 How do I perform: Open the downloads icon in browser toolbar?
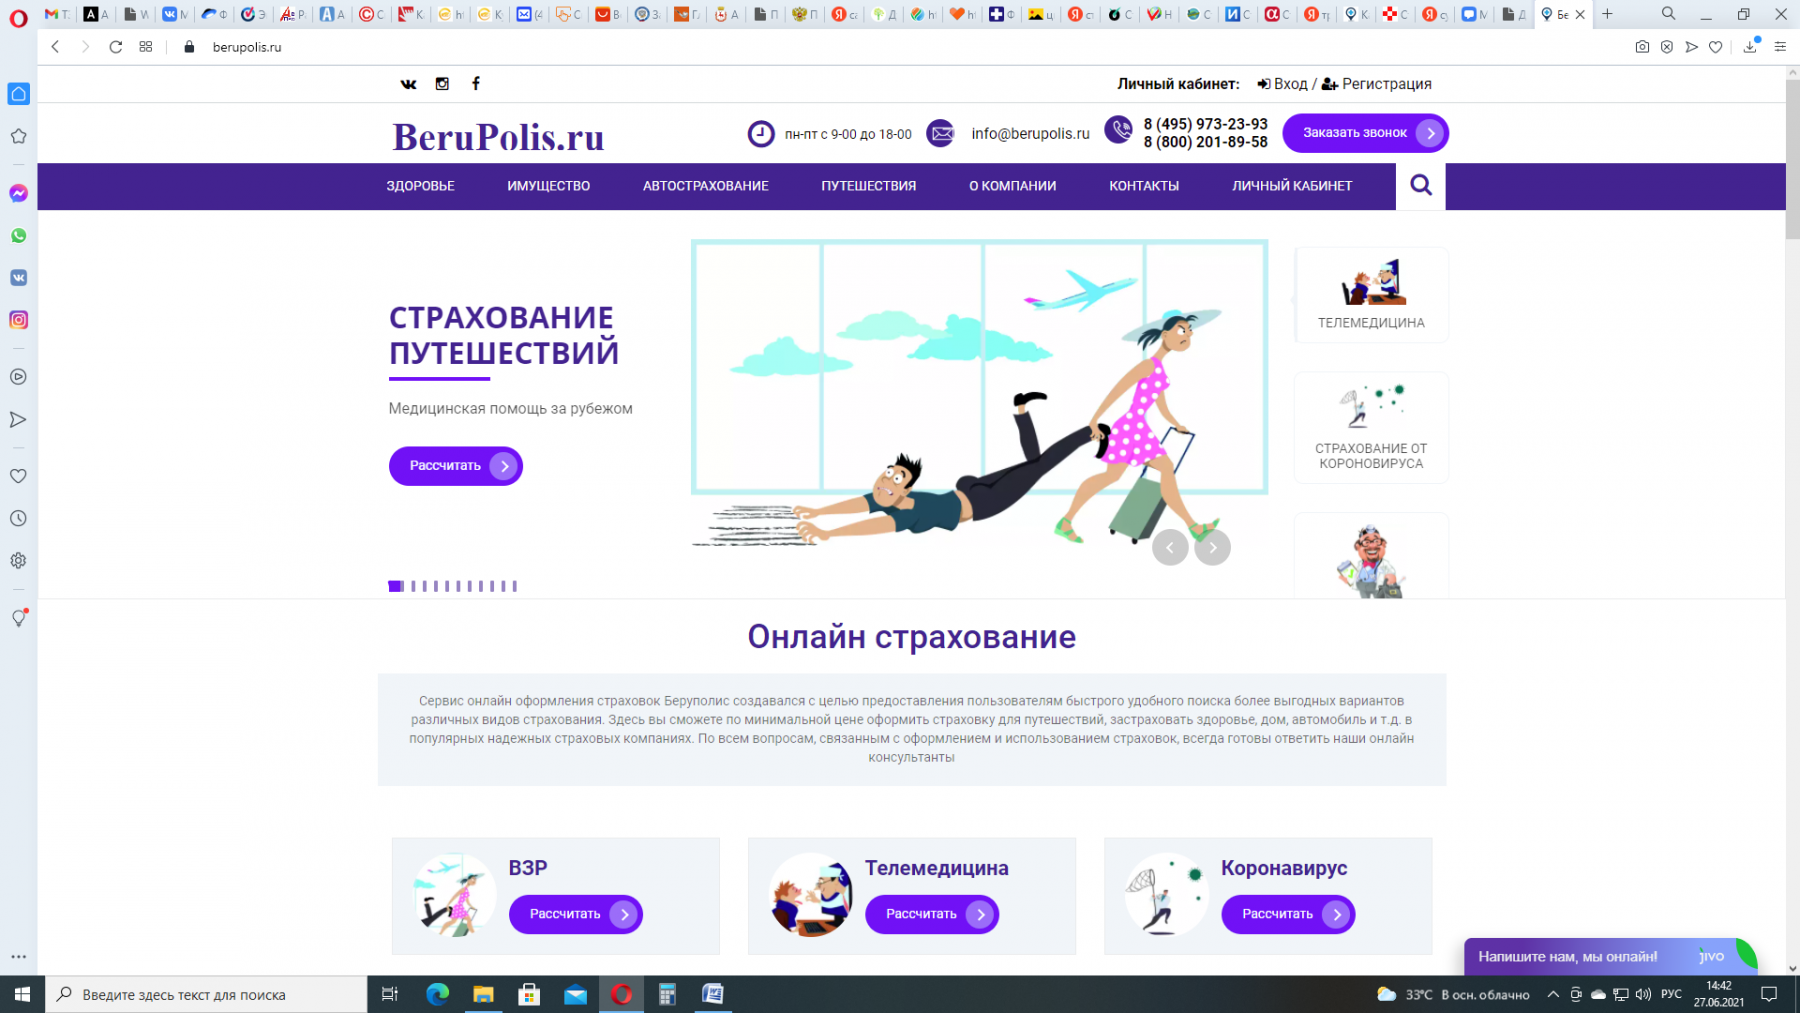click(1750, 47)
